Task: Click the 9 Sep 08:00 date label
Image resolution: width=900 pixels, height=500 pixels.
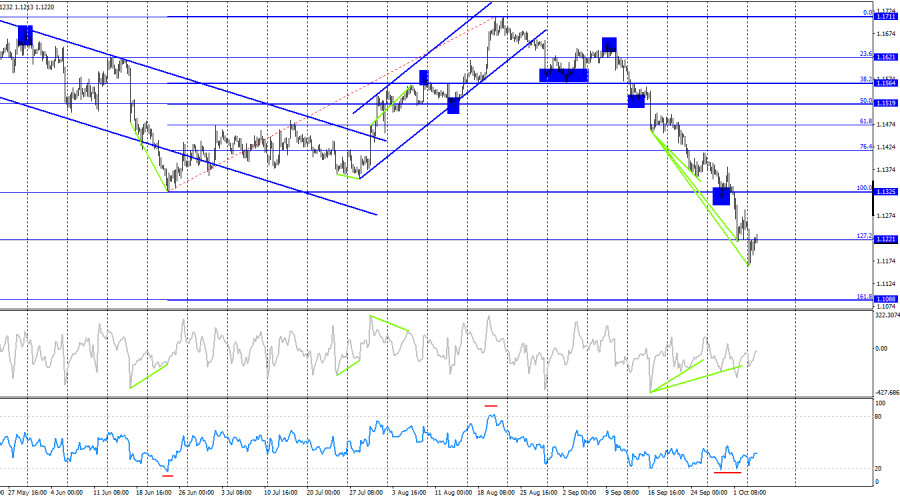Action: pyautogui.click(x=622, y=493)
